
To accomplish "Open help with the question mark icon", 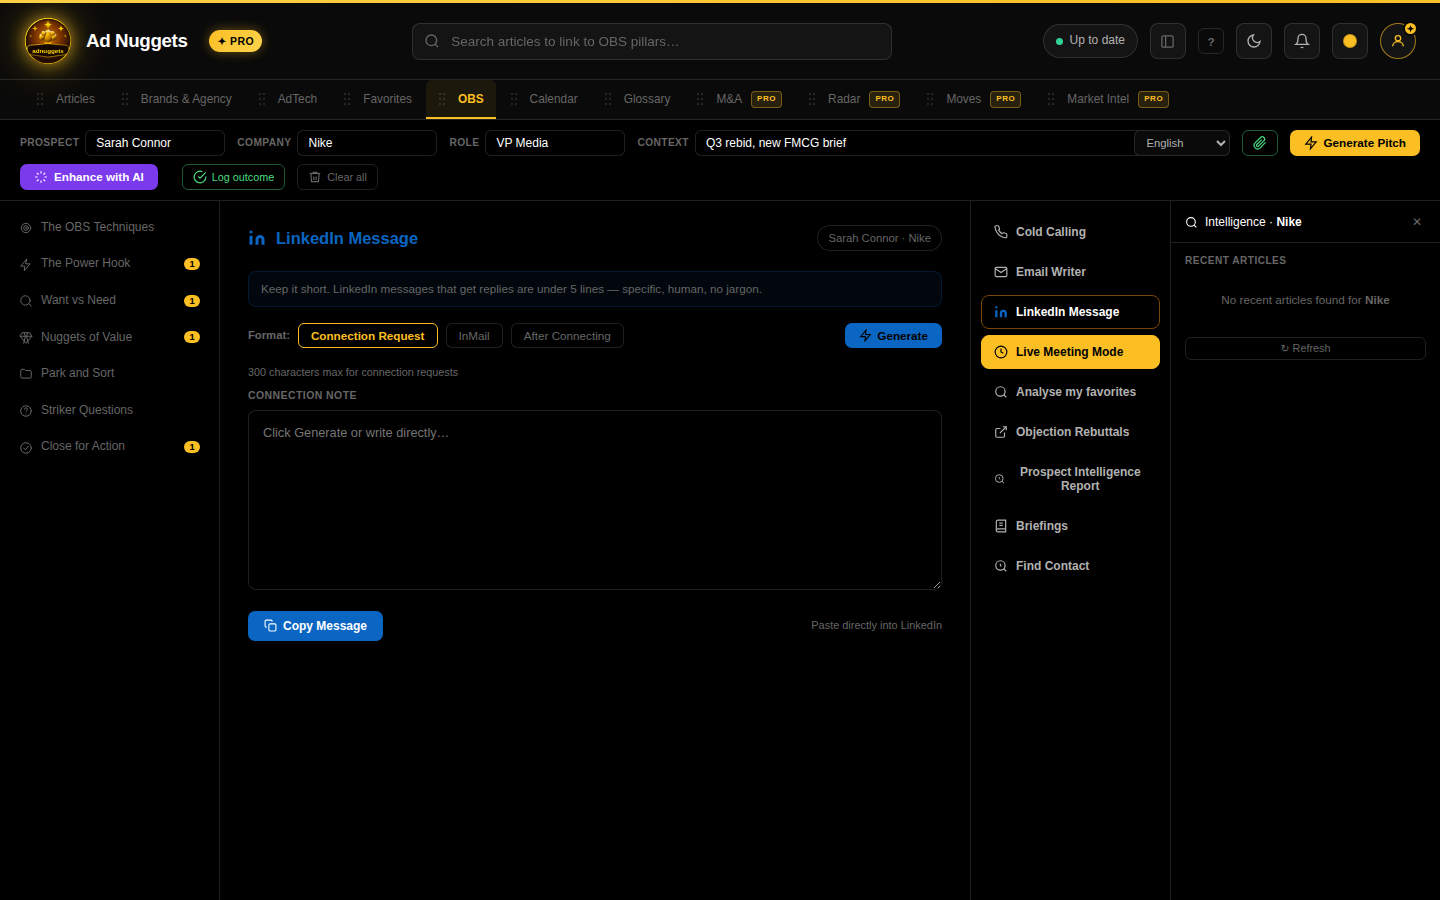I will pos(1211,41).
